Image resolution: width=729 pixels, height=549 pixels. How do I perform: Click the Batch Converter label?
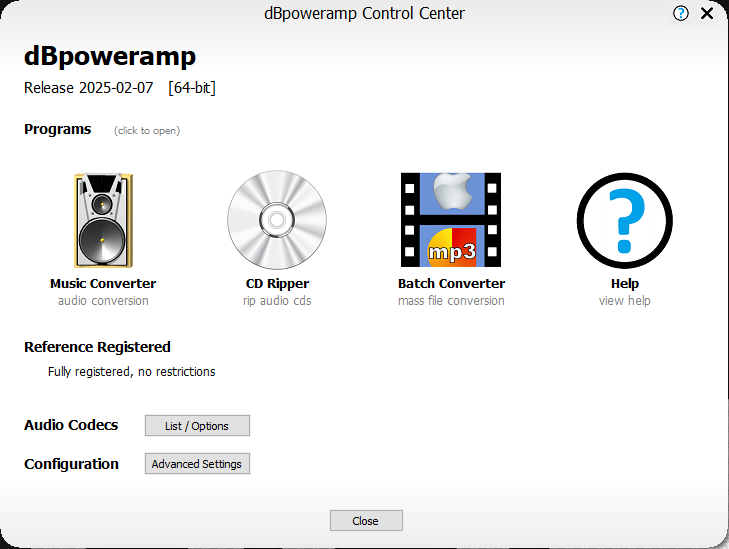click(x=451, y=284)
